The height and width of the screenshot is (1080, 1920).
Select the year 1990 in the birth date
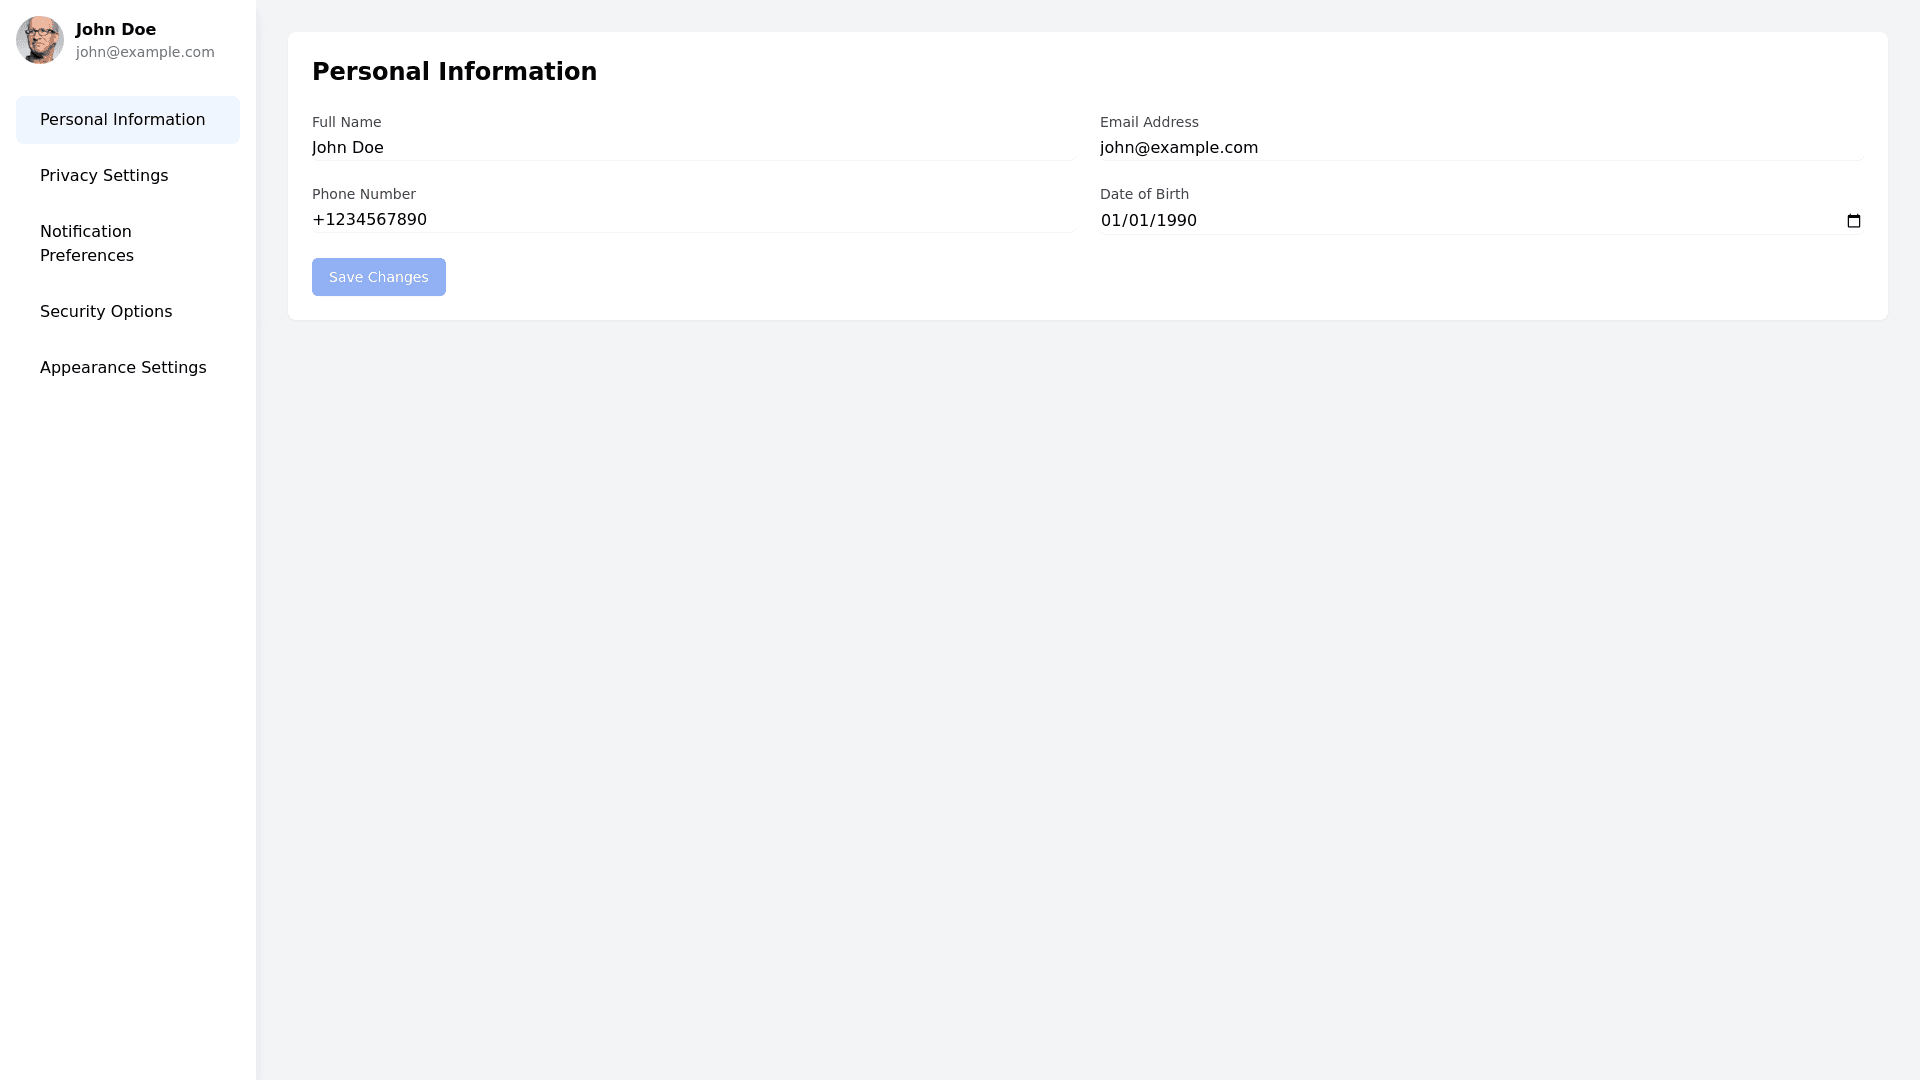click(1176, 221)
